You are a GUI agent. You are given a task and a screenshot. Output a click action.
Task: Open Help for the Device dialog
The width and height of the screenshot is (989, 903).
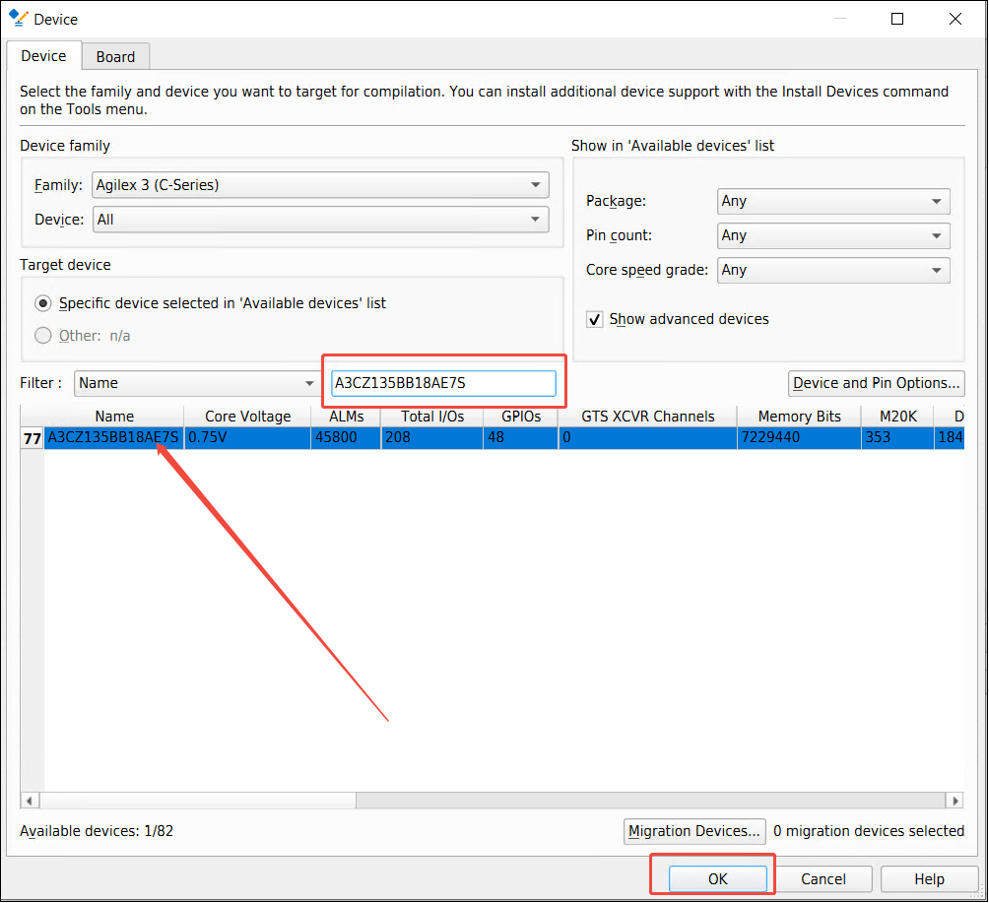929,879
